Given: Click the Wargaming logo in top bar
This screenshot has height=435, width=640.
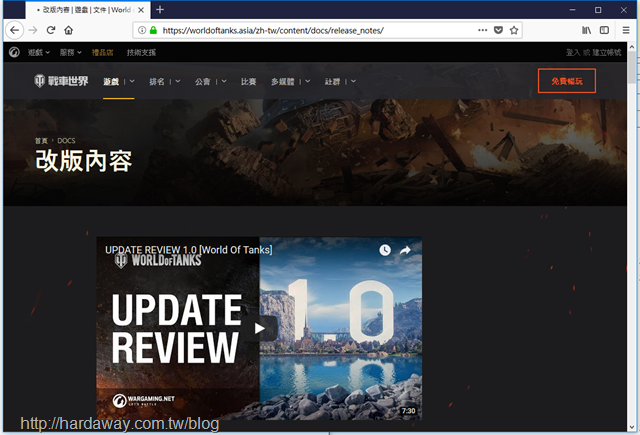Looking at the screenshot, I should (x=14, y=52).
